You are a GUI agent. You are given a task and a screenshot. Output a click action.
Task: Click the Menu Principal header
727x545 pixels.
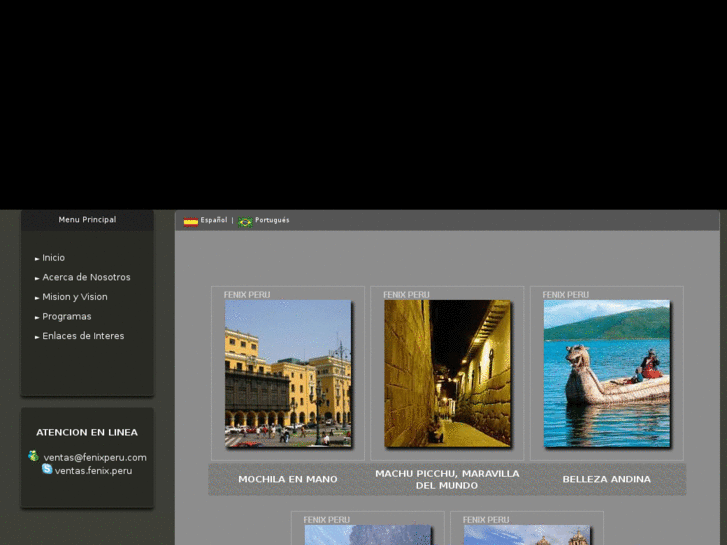87,220
